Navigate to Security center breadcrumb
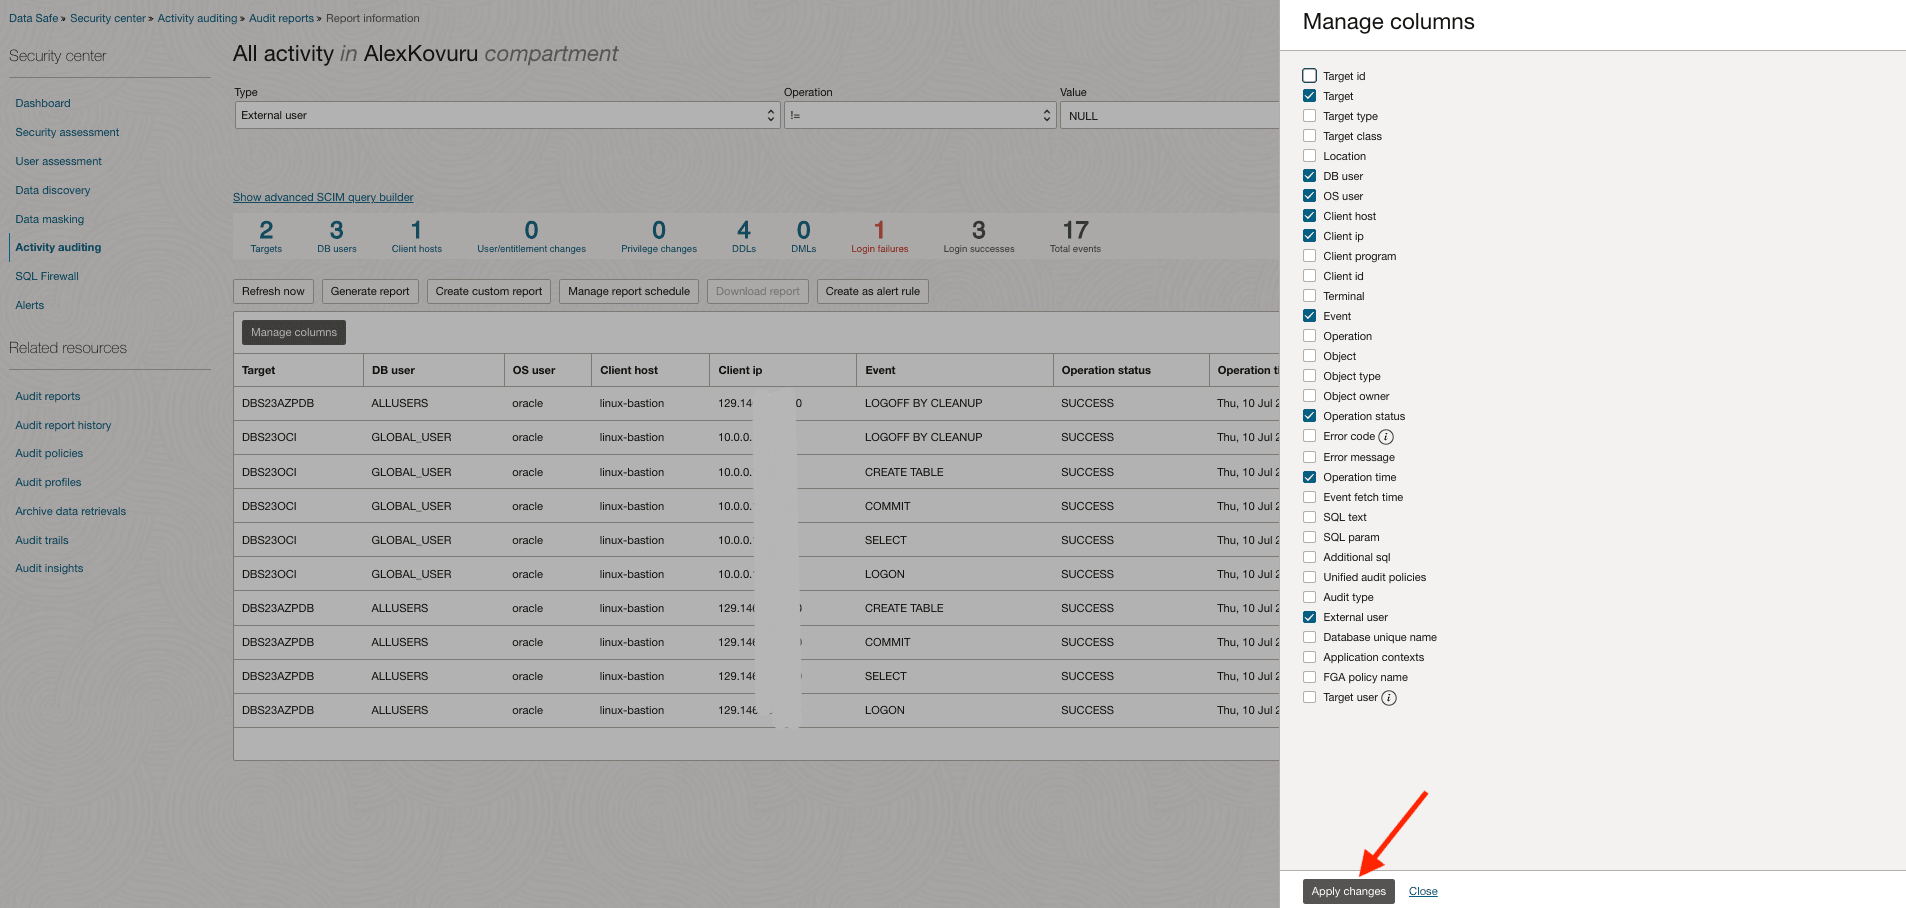The width and height of the screenshot is (1906, 908). [x=108, y=17]
